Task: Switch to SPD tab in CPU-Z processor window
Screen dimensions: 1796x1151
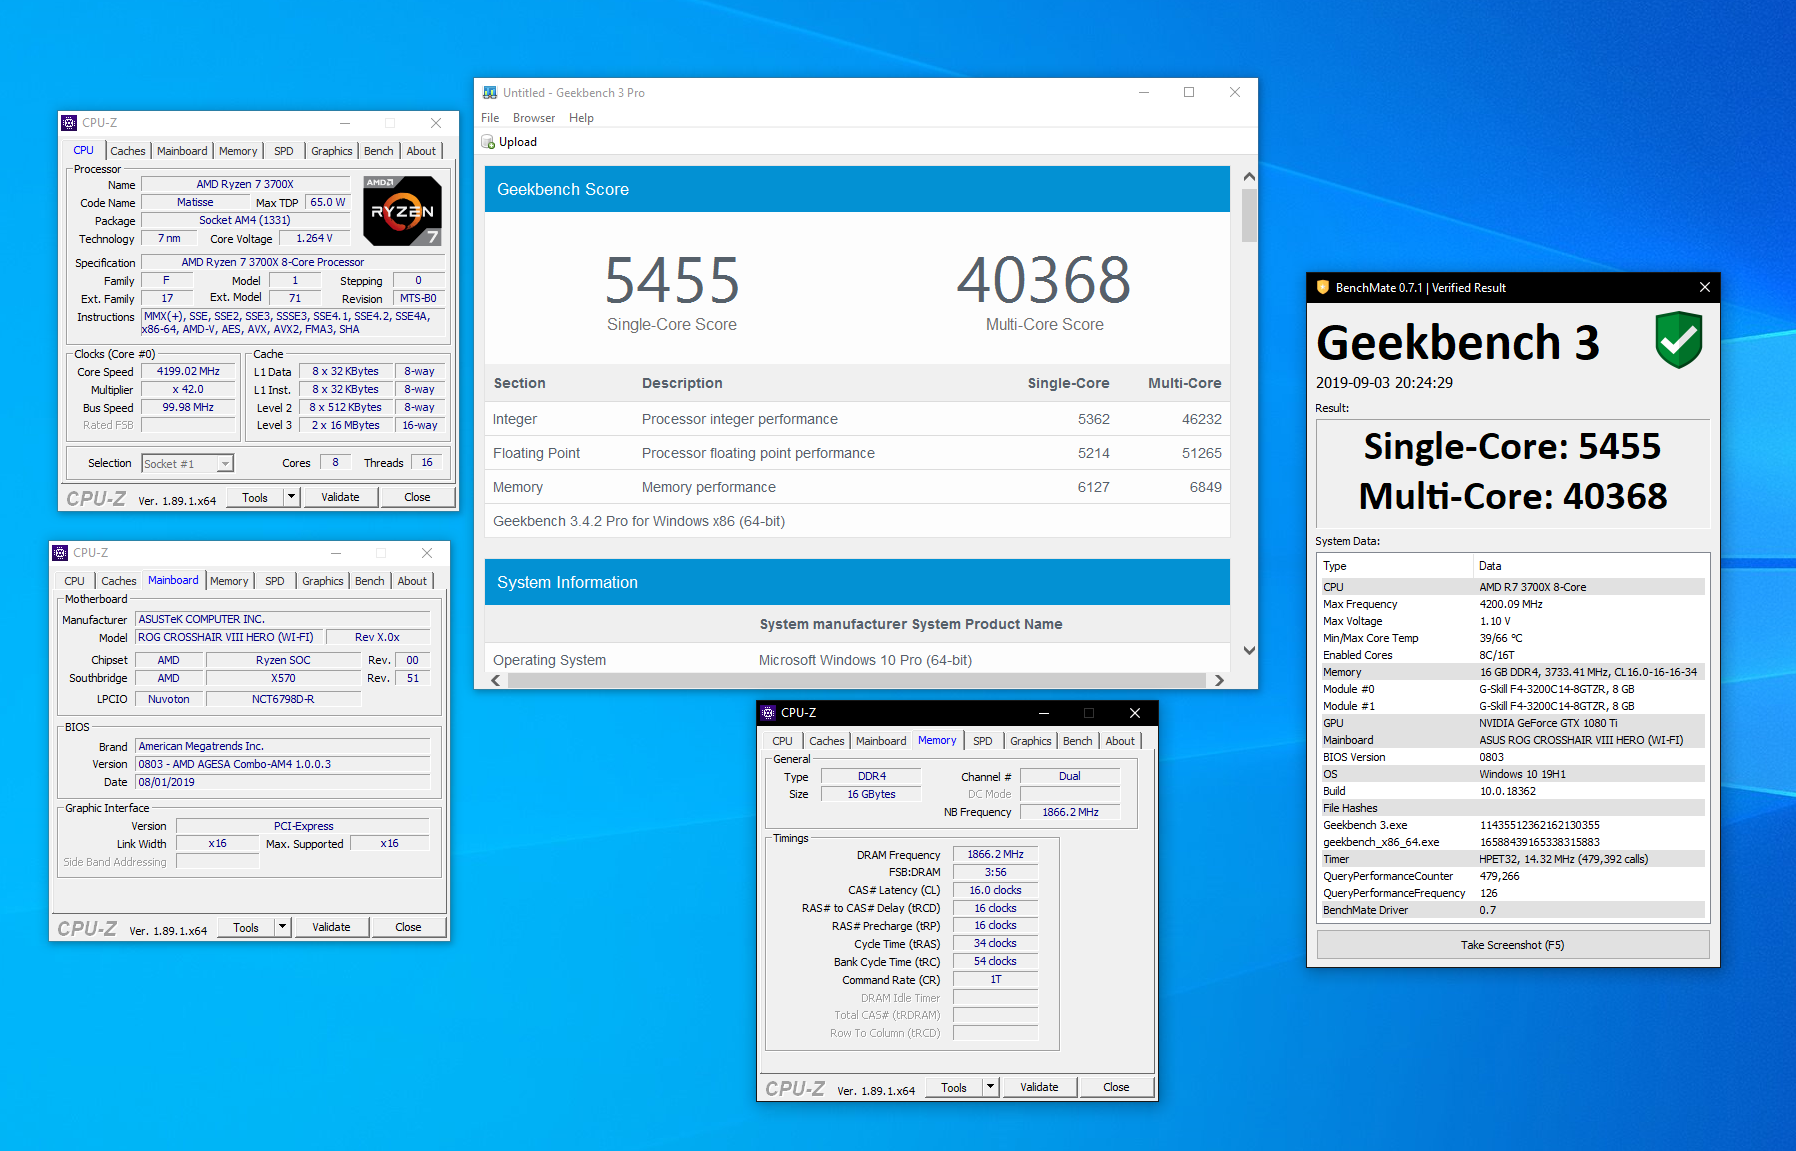Action: tap(284, 151)
